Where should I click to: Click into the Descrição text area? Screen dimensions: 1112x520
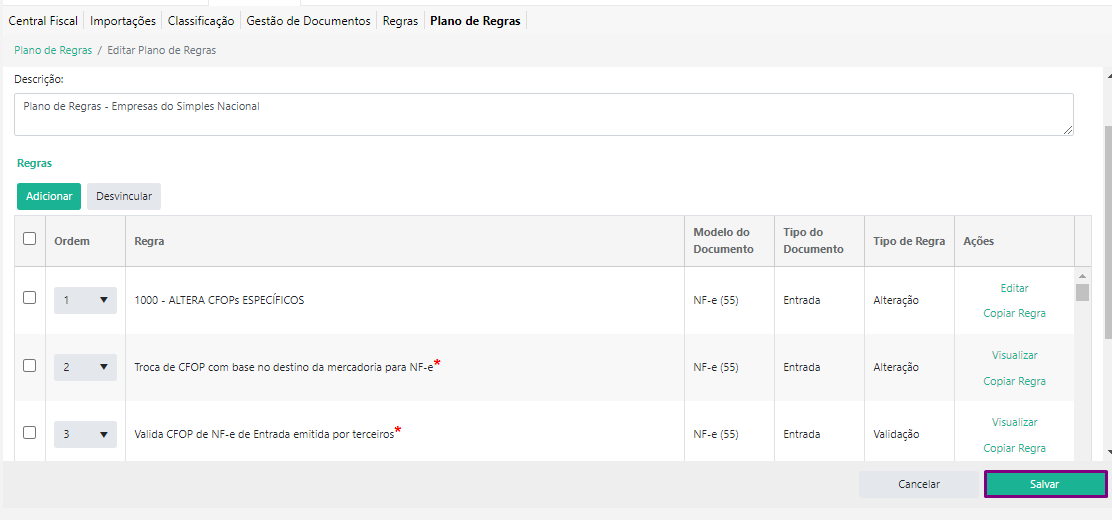coord(543,114)
